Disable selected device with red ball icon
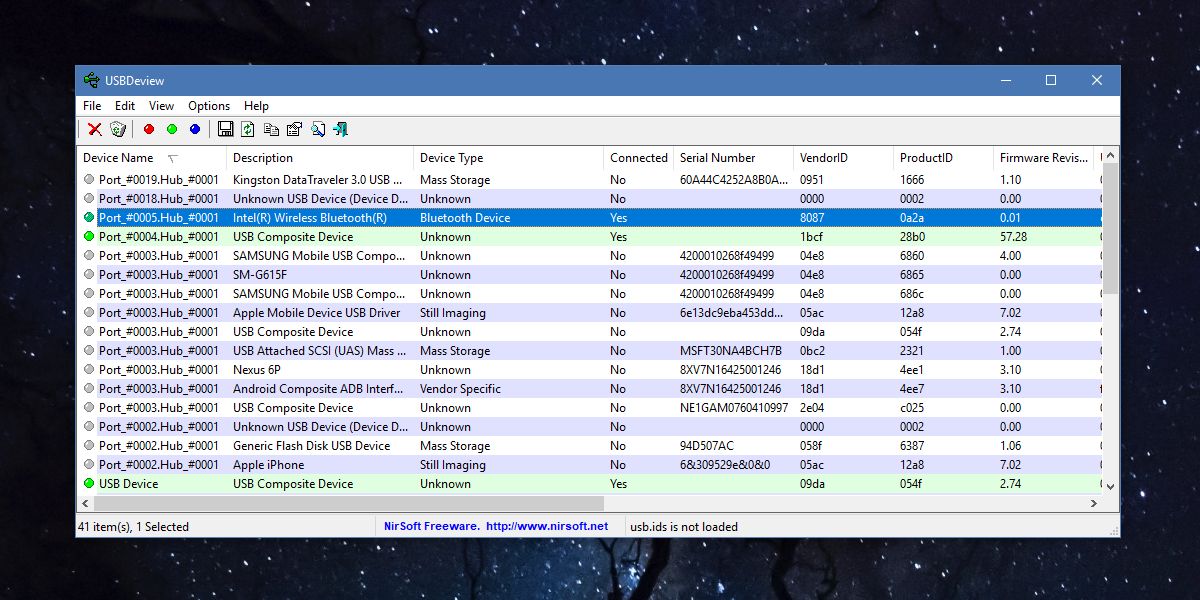This screenshot has height=600, width=1200. 148,129
